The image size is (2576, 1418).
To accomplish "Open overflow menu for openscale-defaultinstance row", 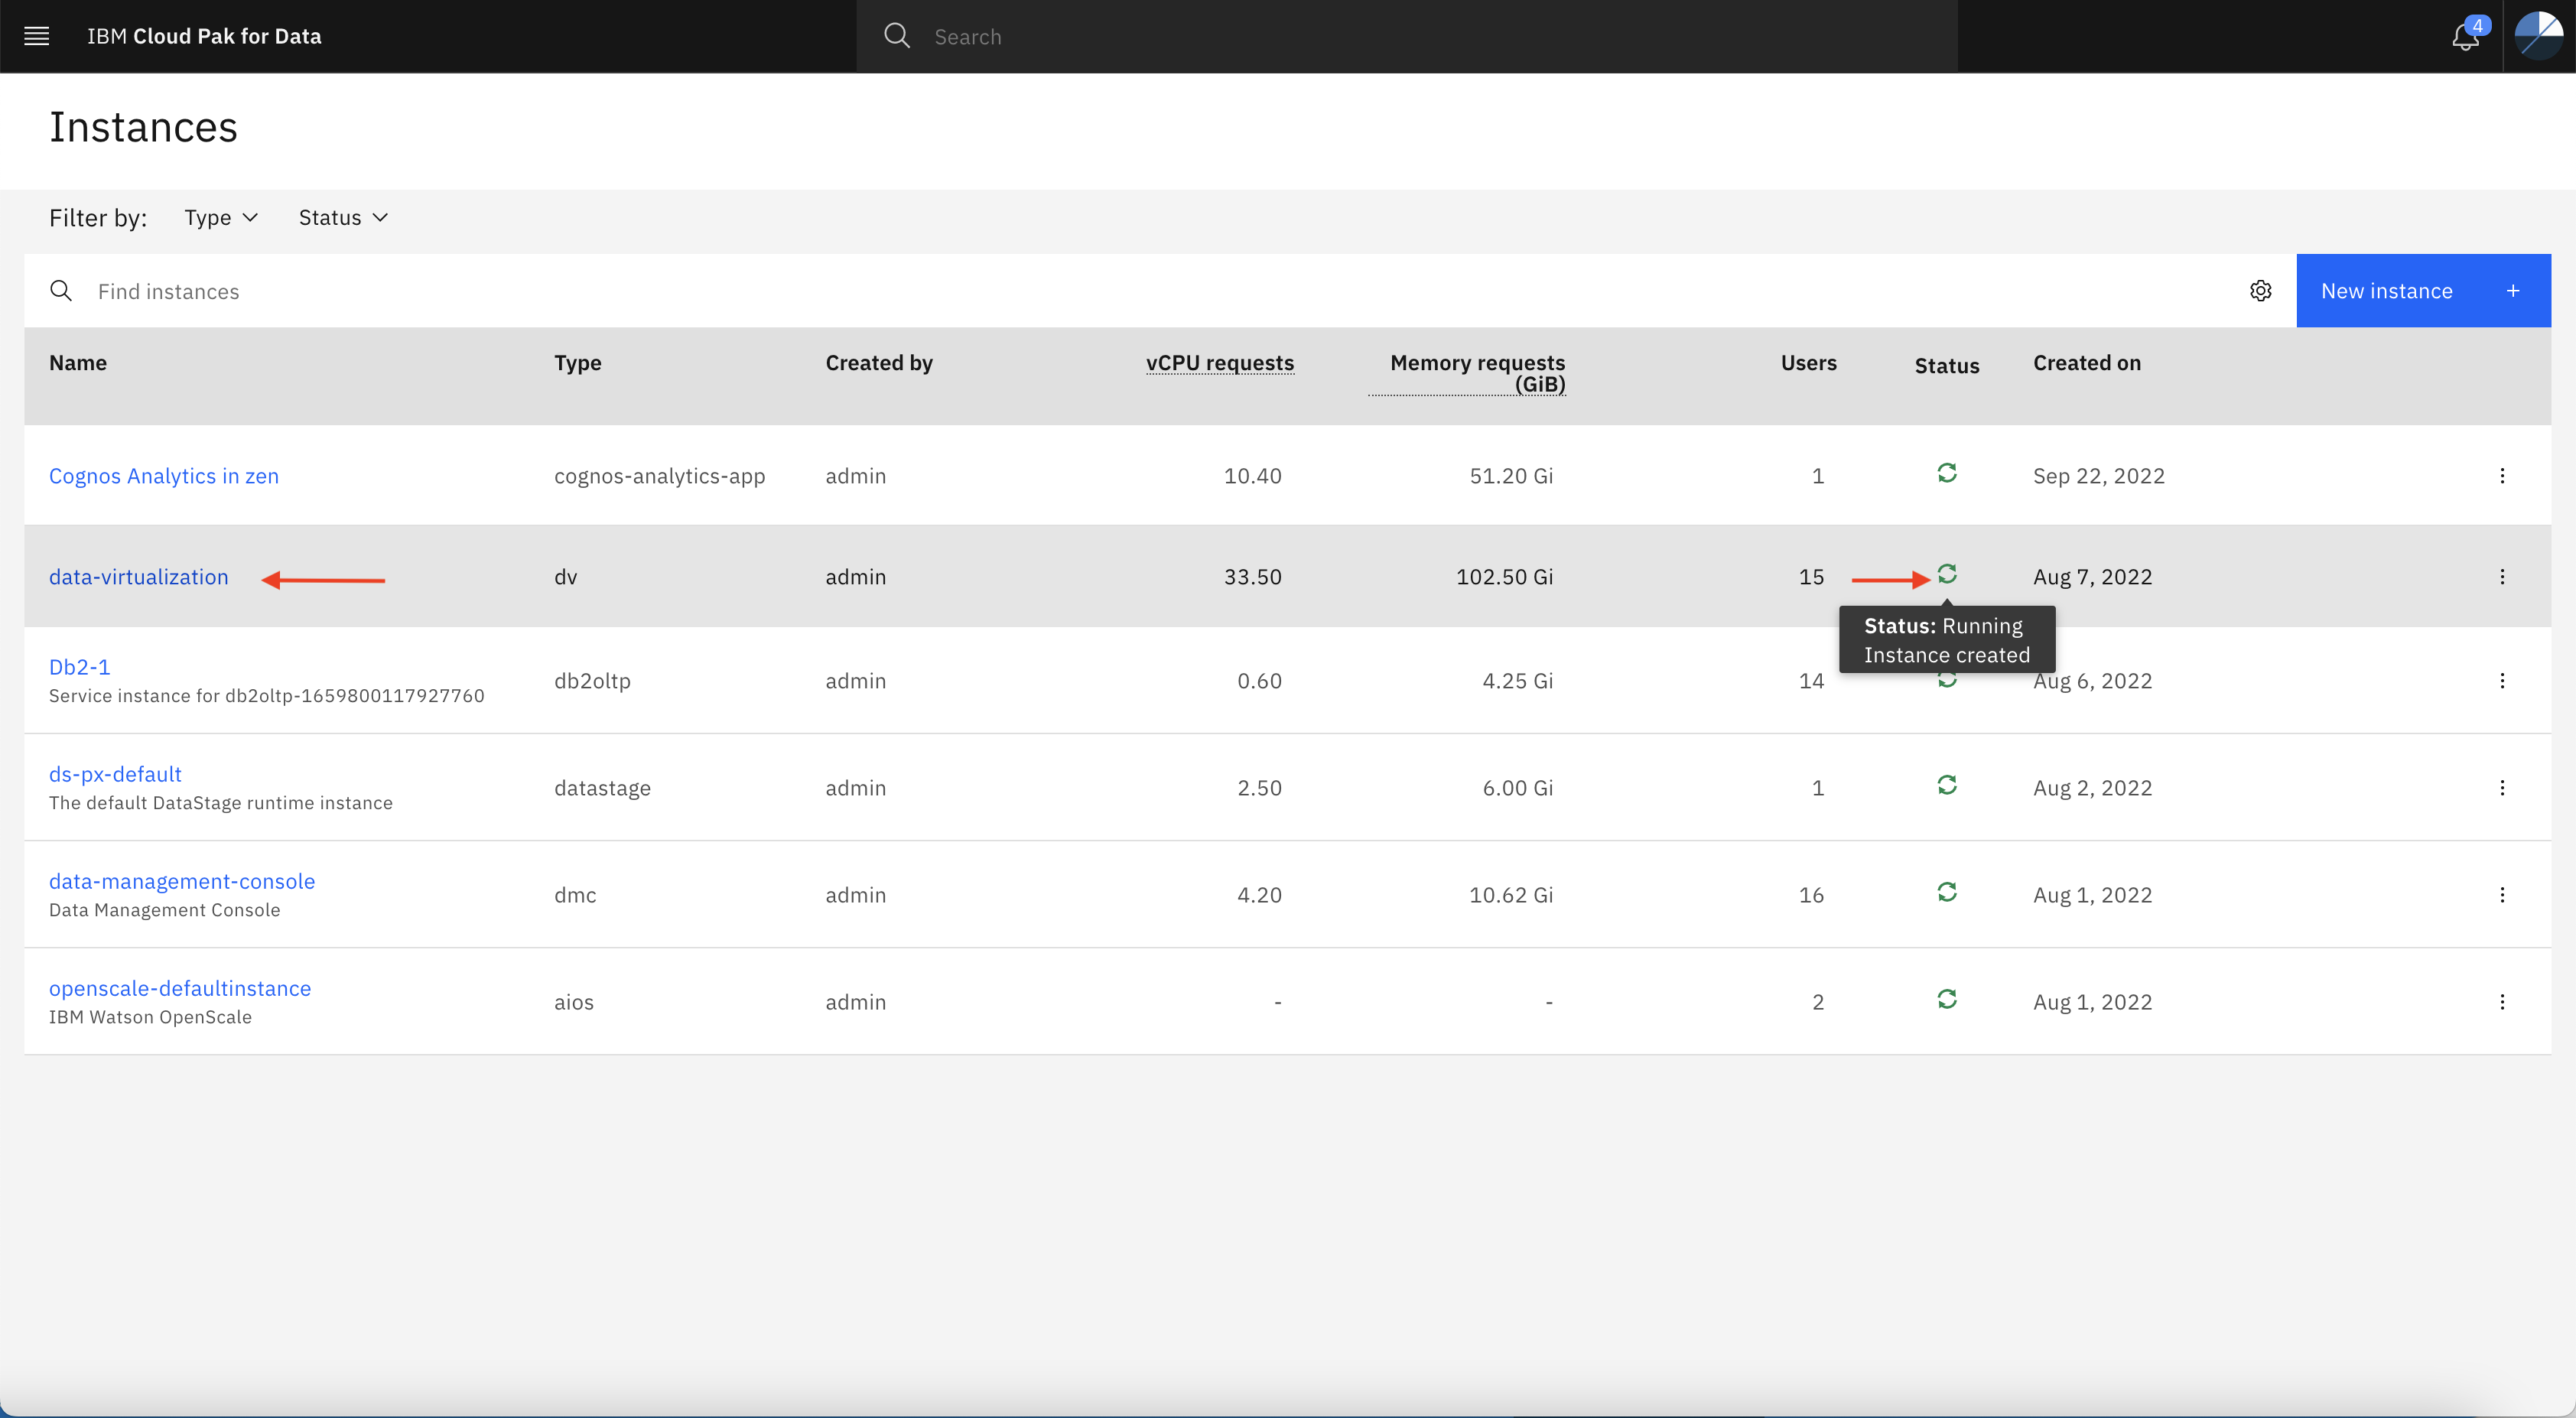I will tap(2502, 1002).
